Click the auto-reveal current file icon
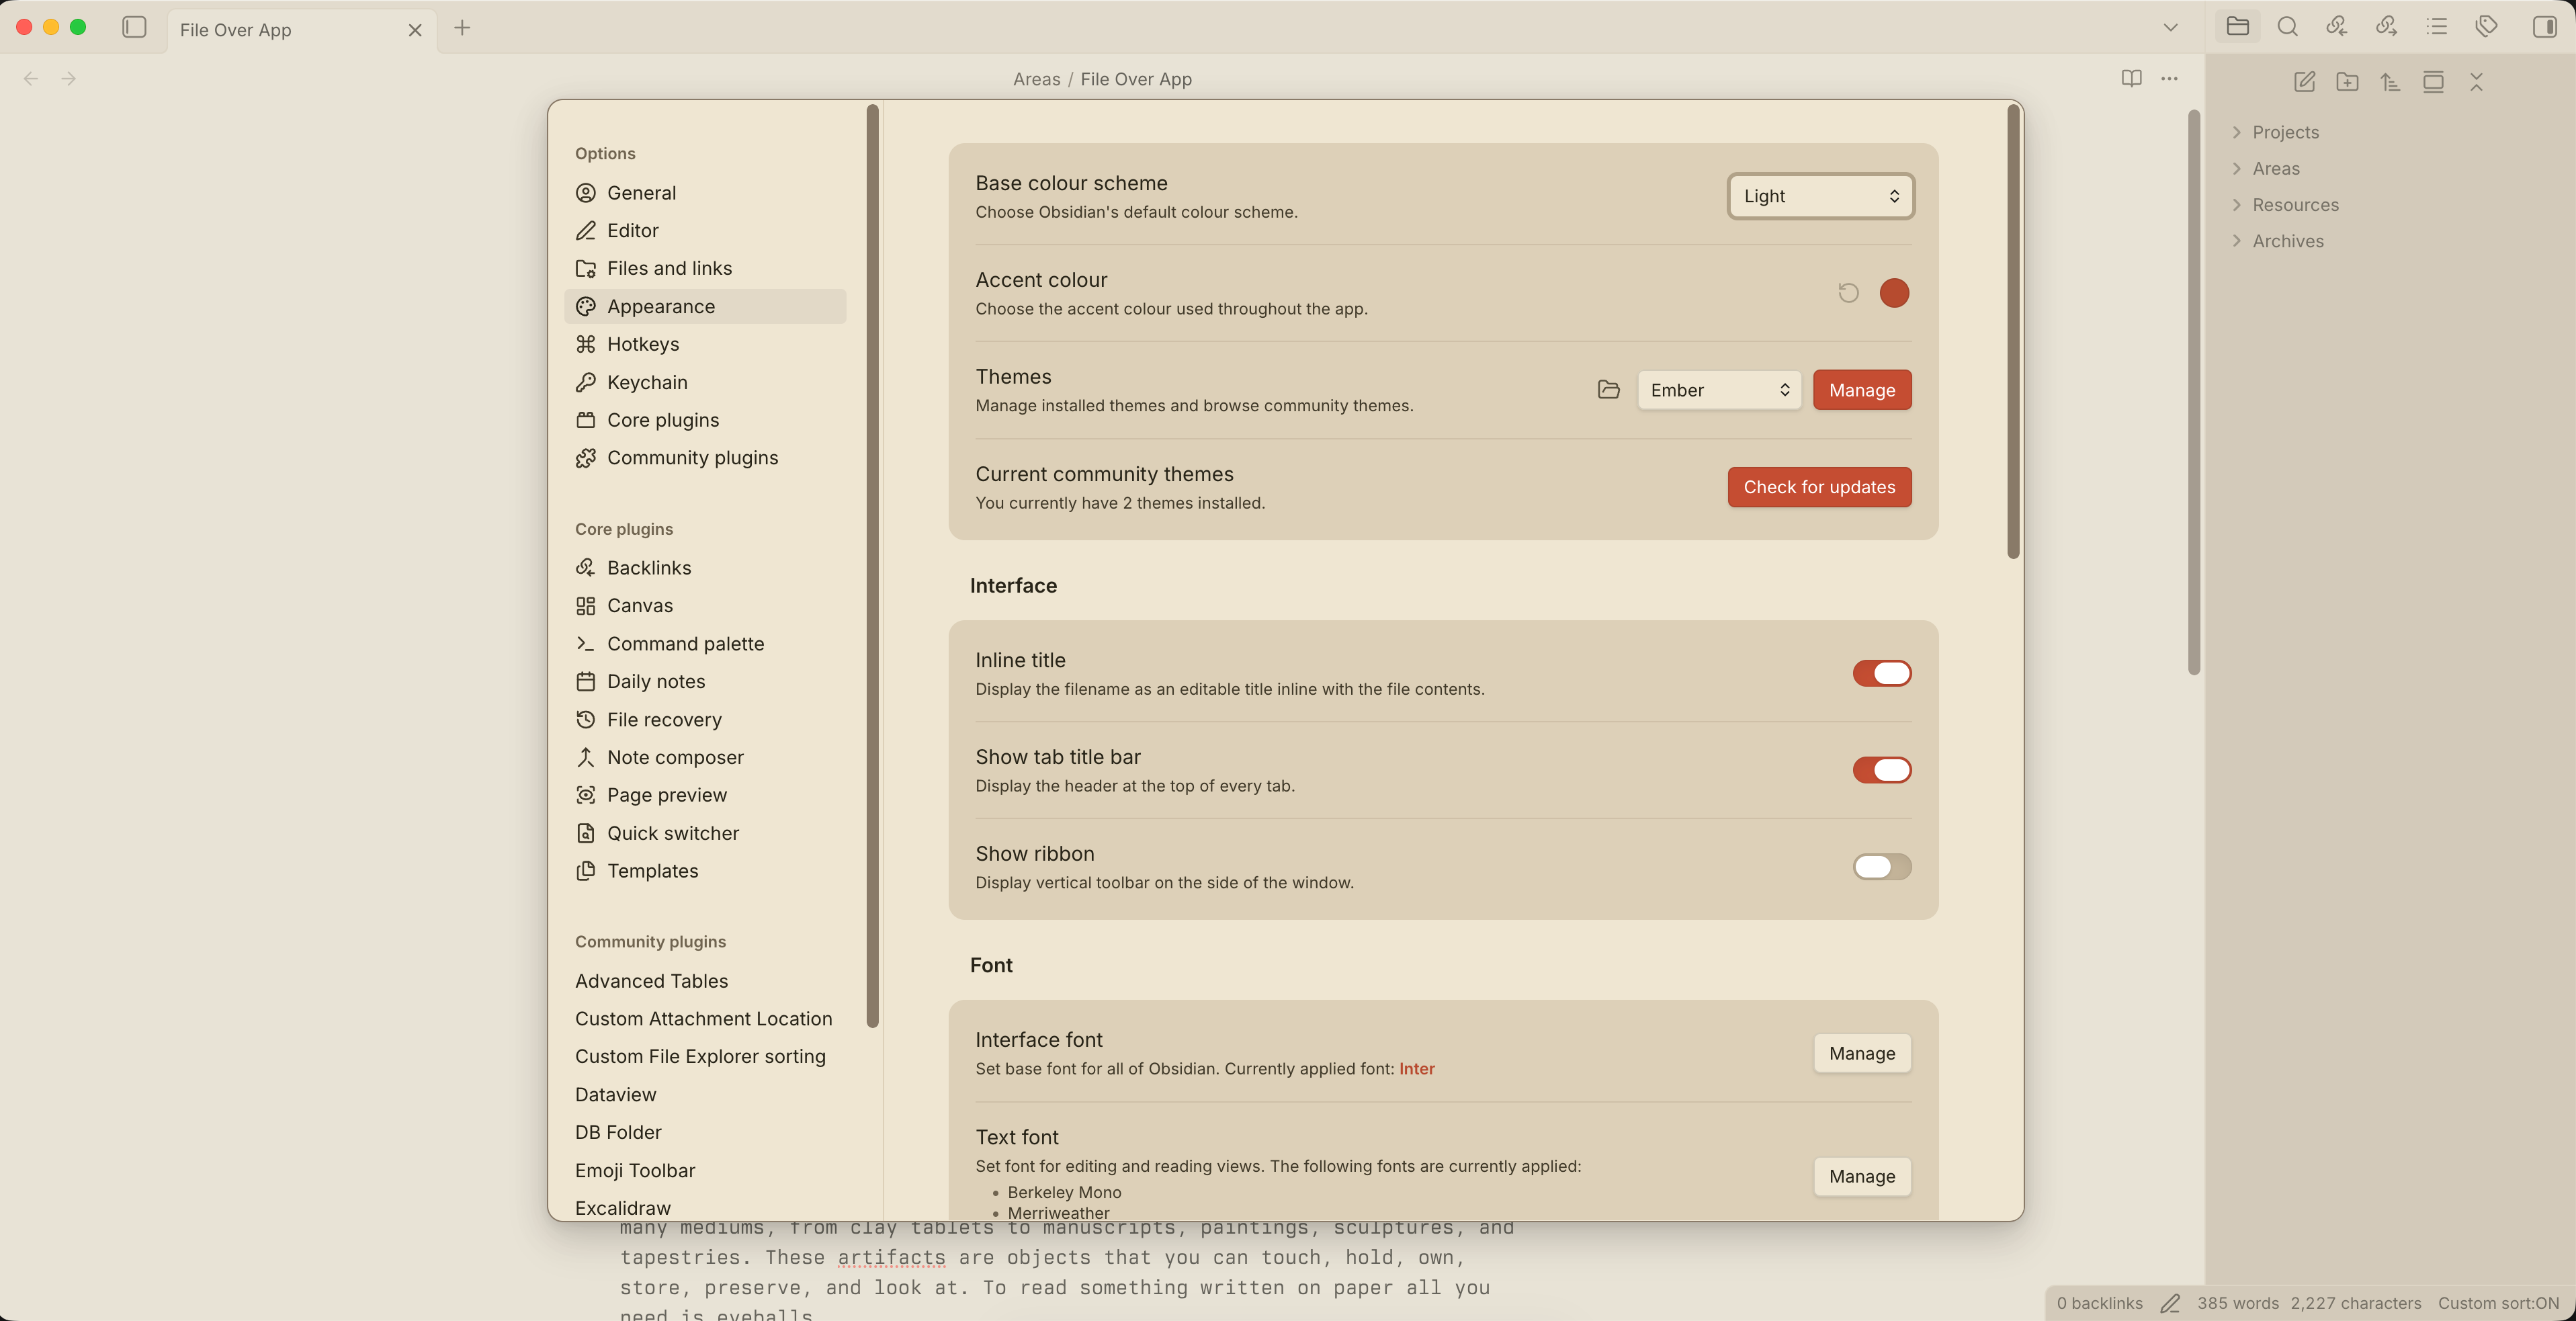Screen dimensions: 2576x1321 2433,82
